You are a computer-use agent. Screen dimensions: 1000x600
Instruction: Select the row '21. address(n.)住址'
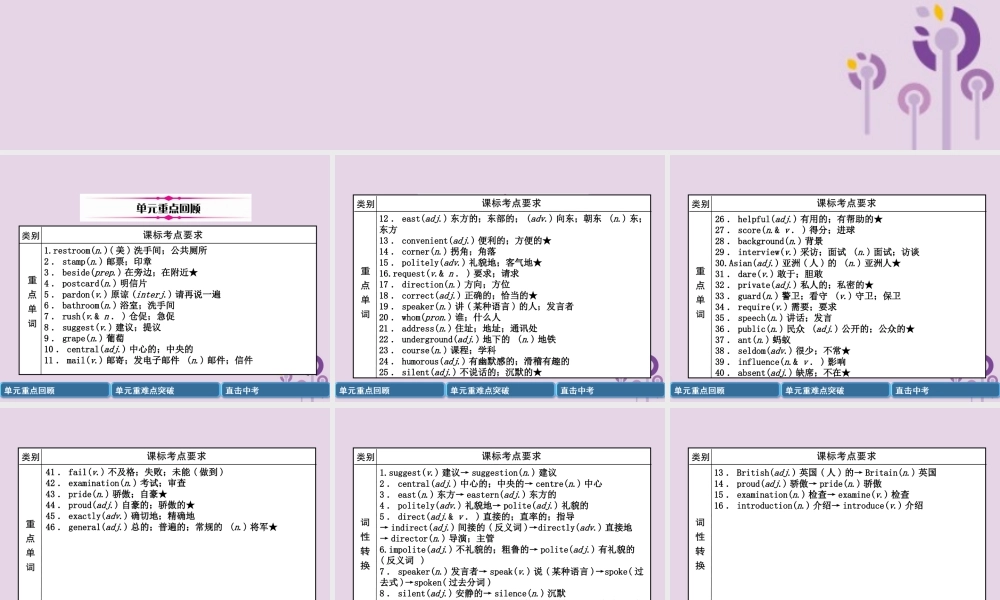pyautogui.click(x=459, y=328)
